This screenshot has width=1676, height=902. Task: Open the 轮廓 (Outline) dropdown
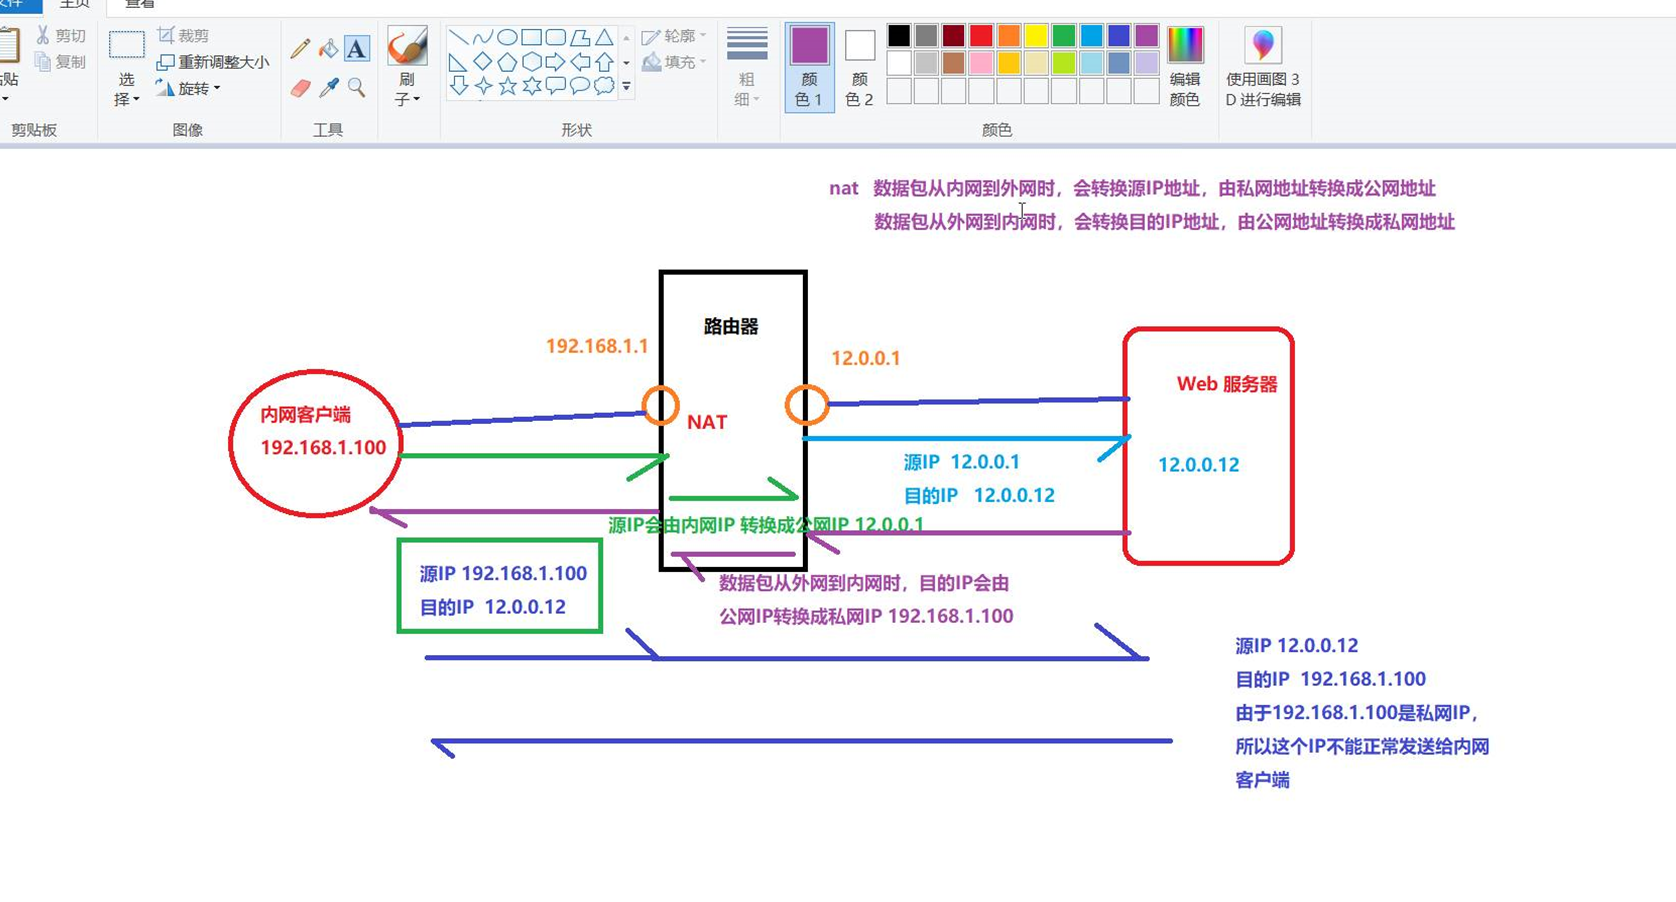point(674,36)
